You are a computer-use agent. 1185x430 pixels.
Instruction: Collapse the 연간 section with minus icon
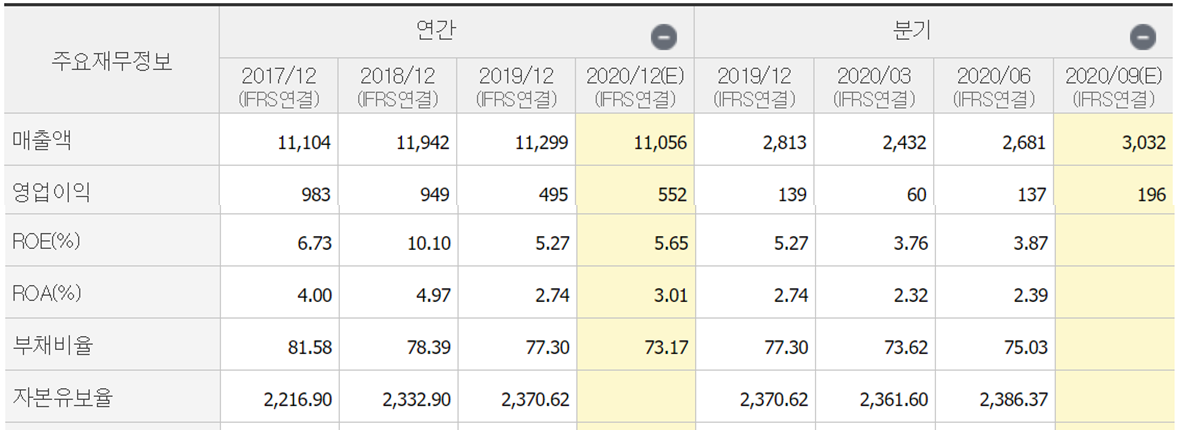[x=664, y=37]
